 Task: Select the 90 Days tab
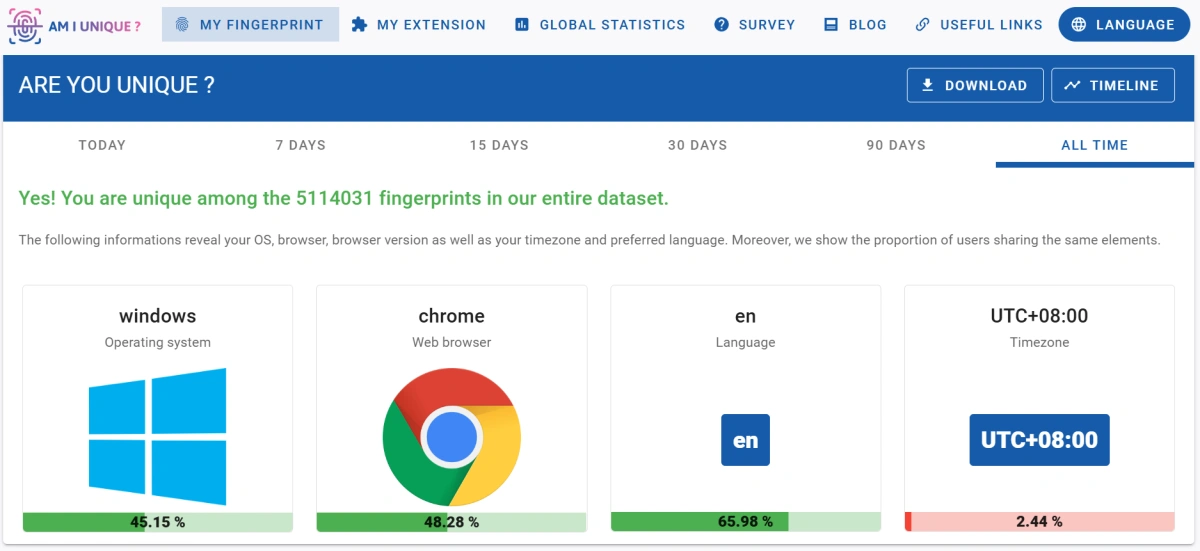click(896, 145)
